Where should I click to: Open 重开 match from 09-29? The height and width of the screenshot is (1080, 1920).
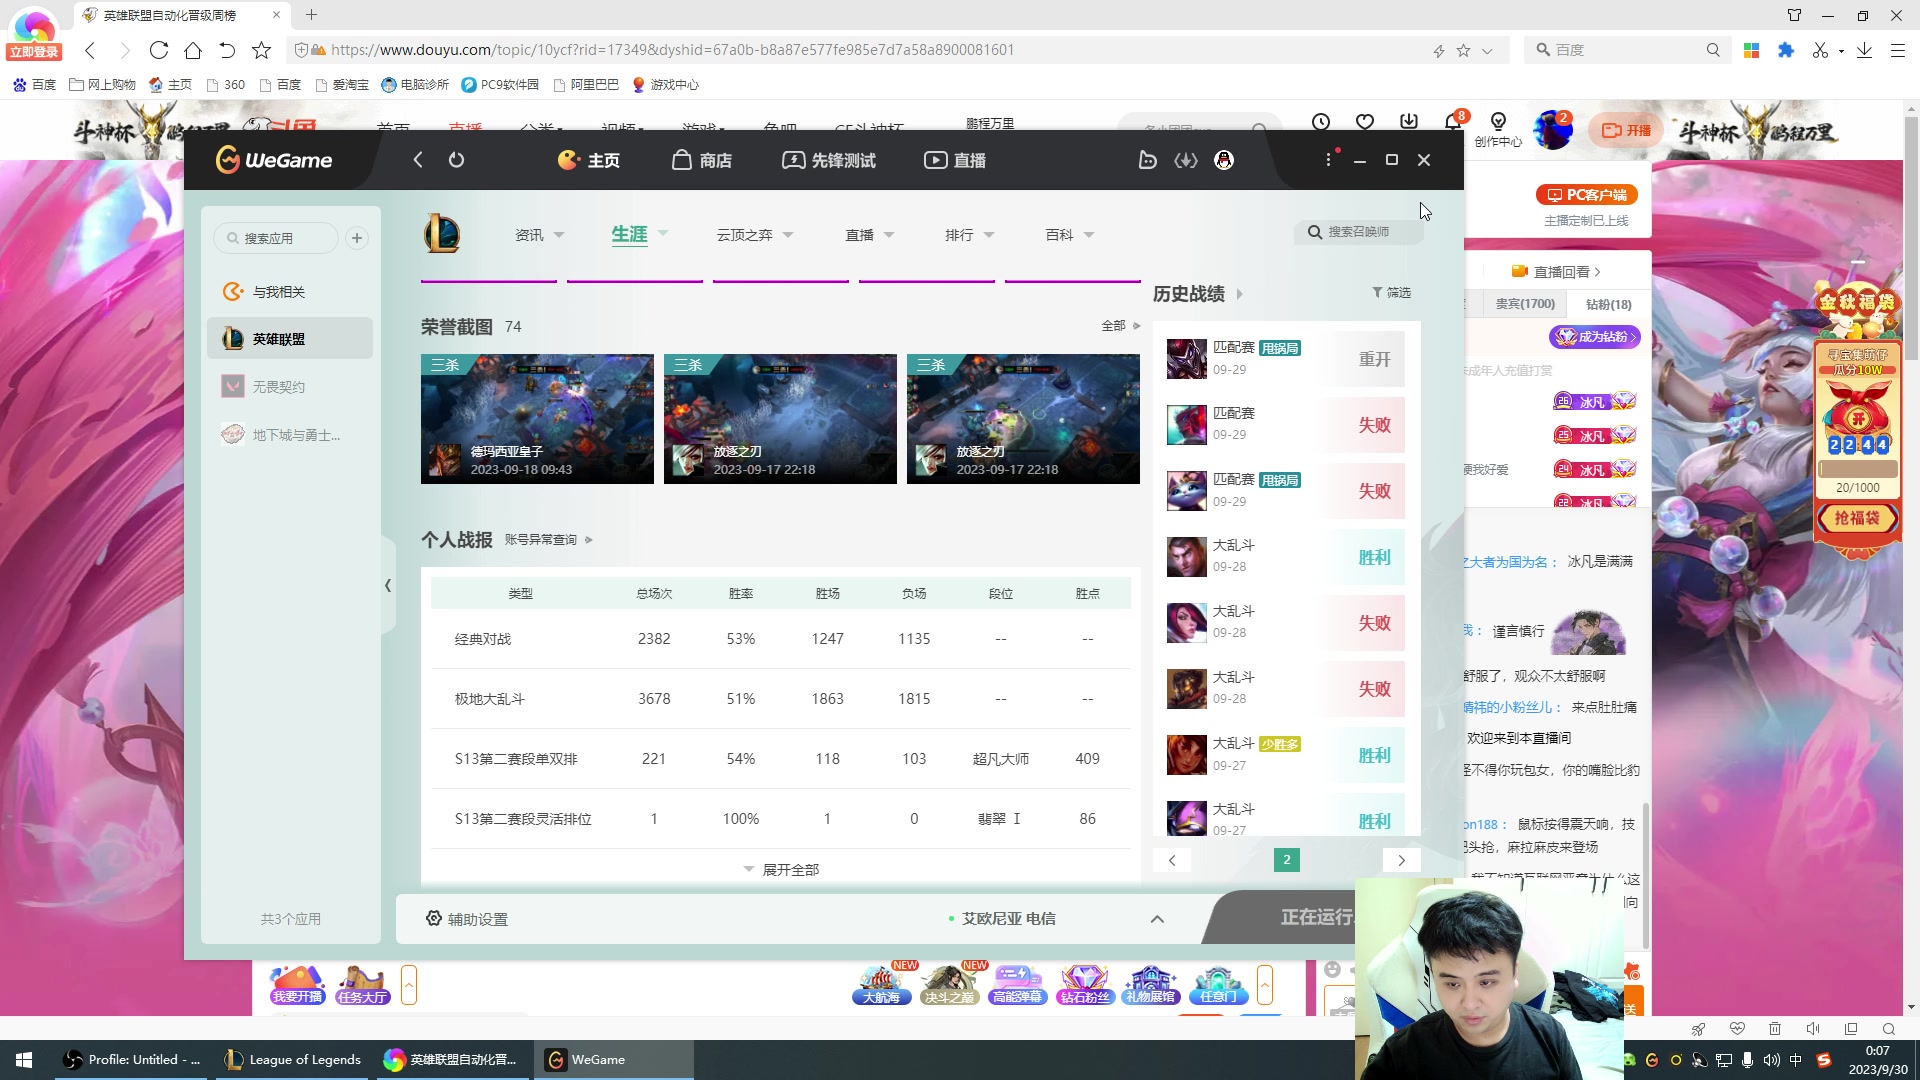point(1285,359)
